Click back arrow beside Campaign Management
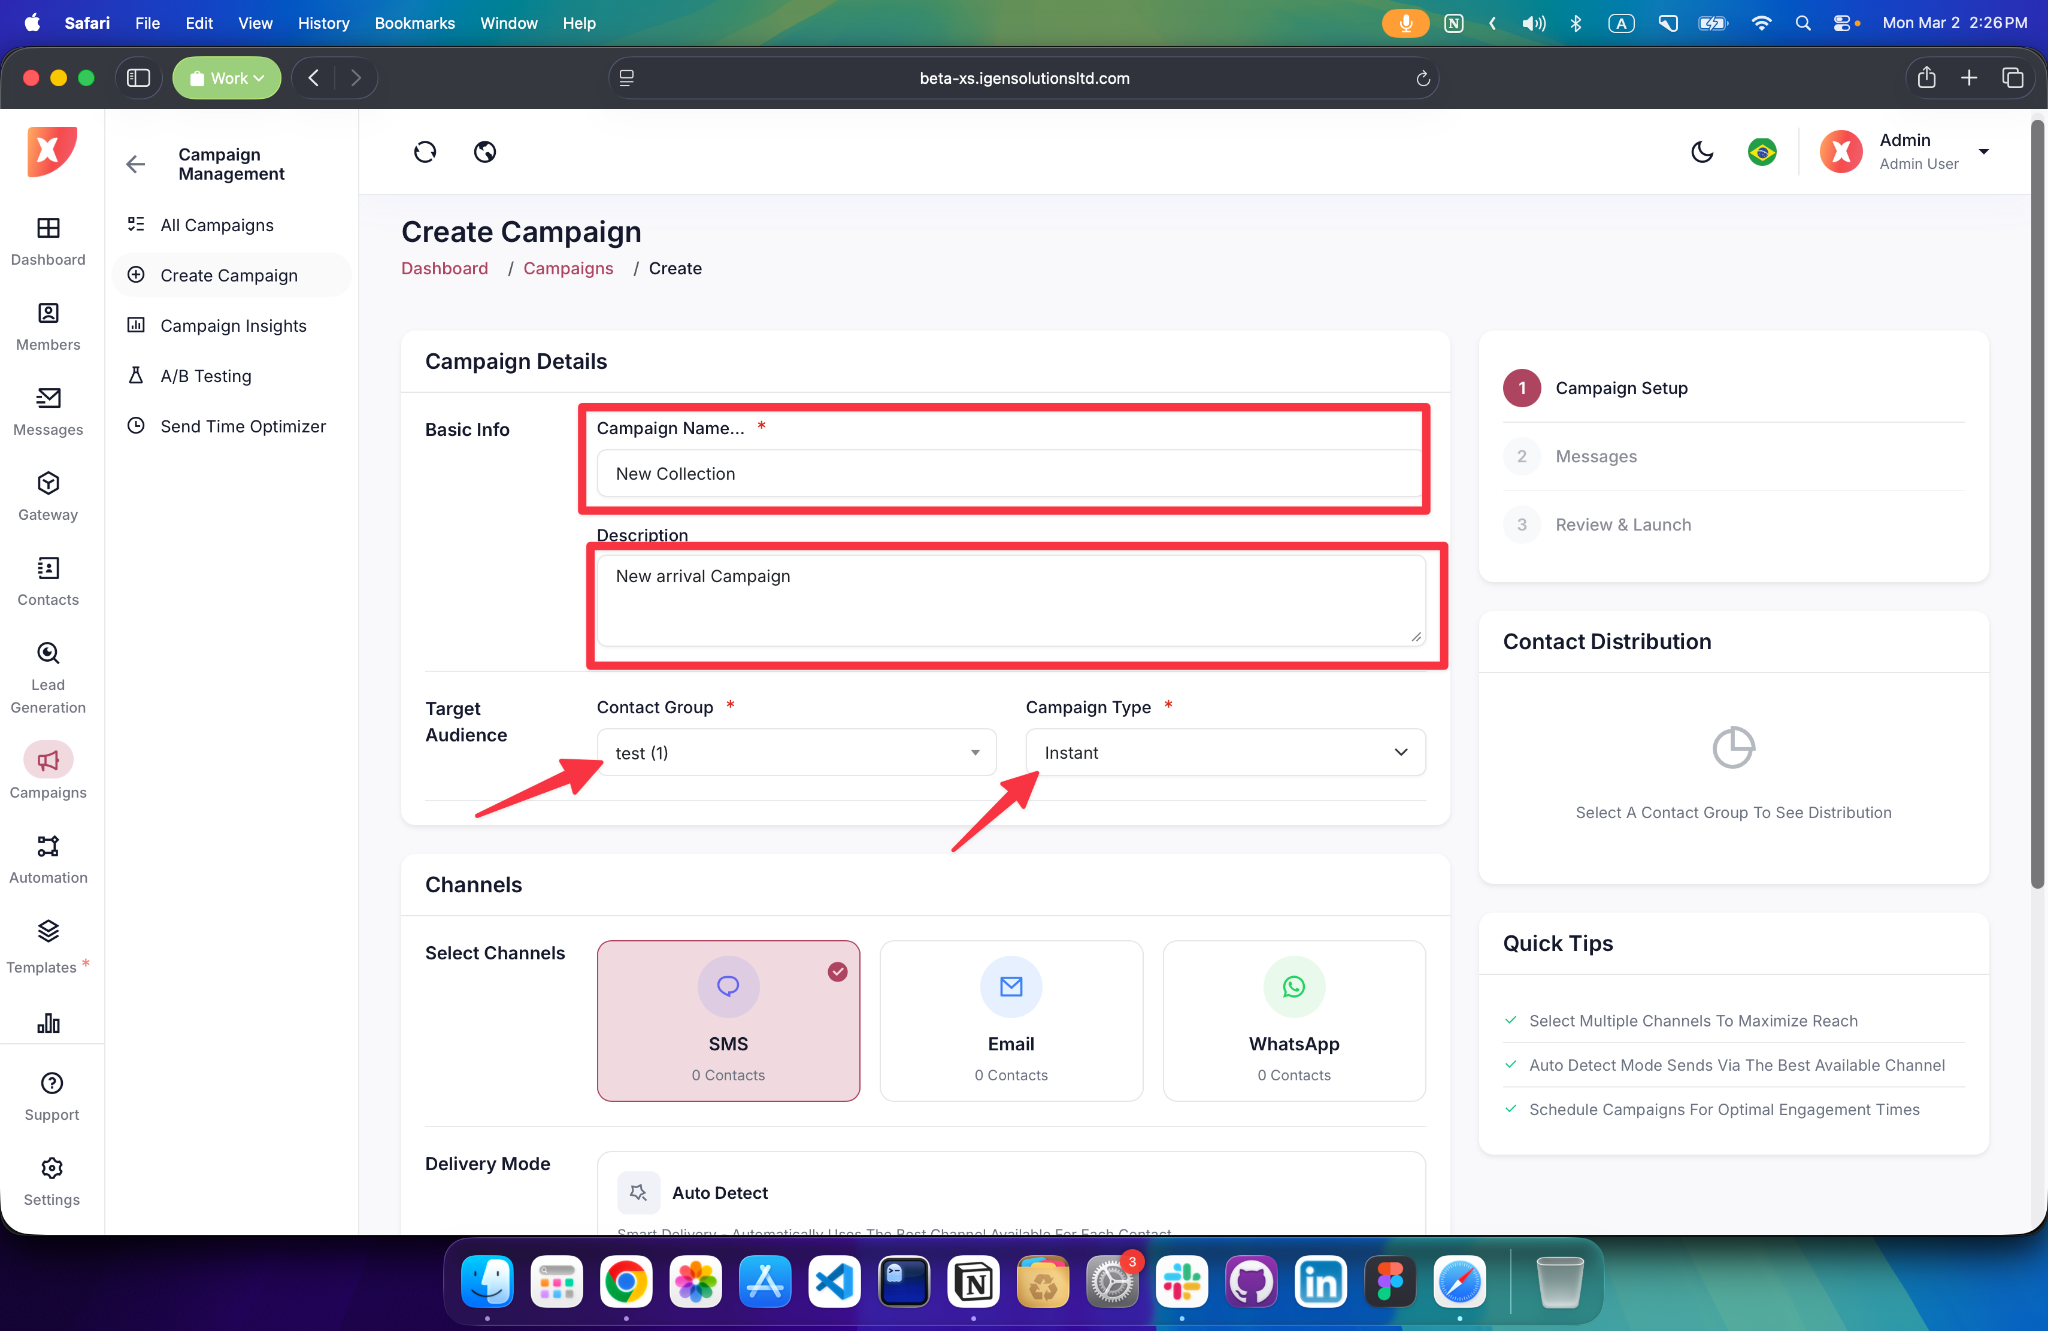This screenshot has width=2048, height=1331. pos(136,164)
